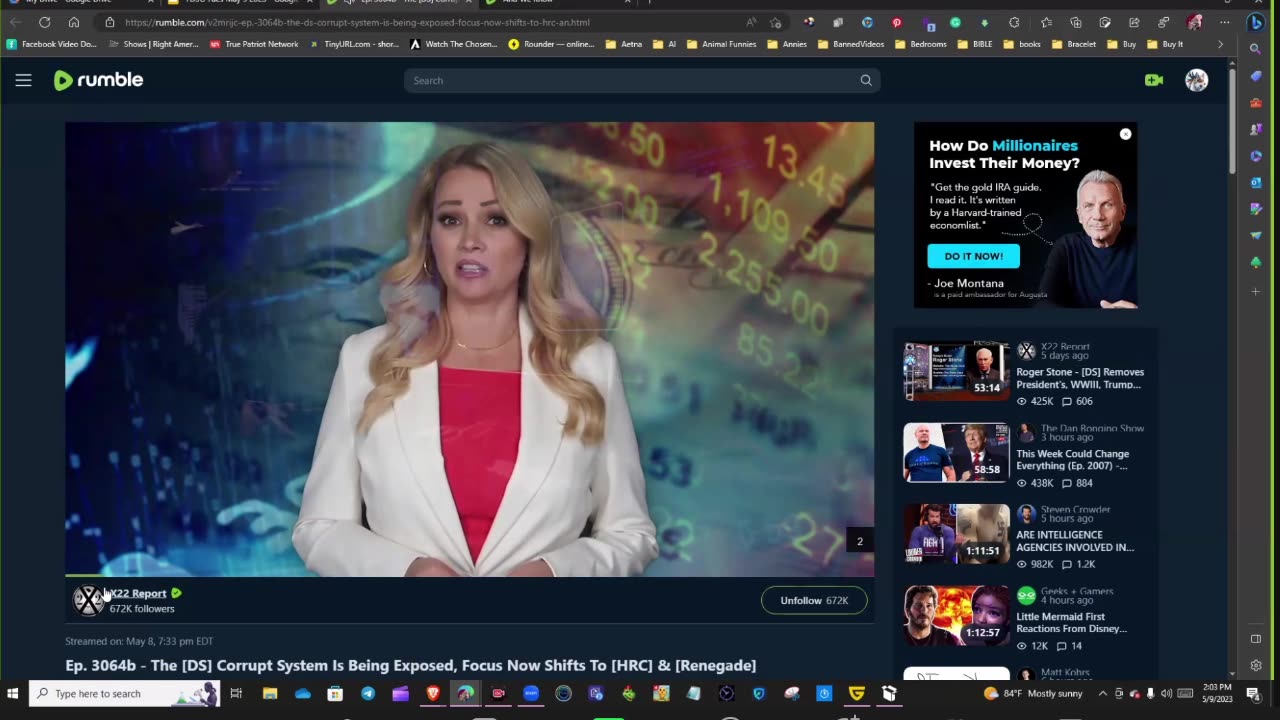The width and height of the screenshot is (1280, 720).
Task: Open the Animal Funnies bookmarks folder
Action: point(719,44)
